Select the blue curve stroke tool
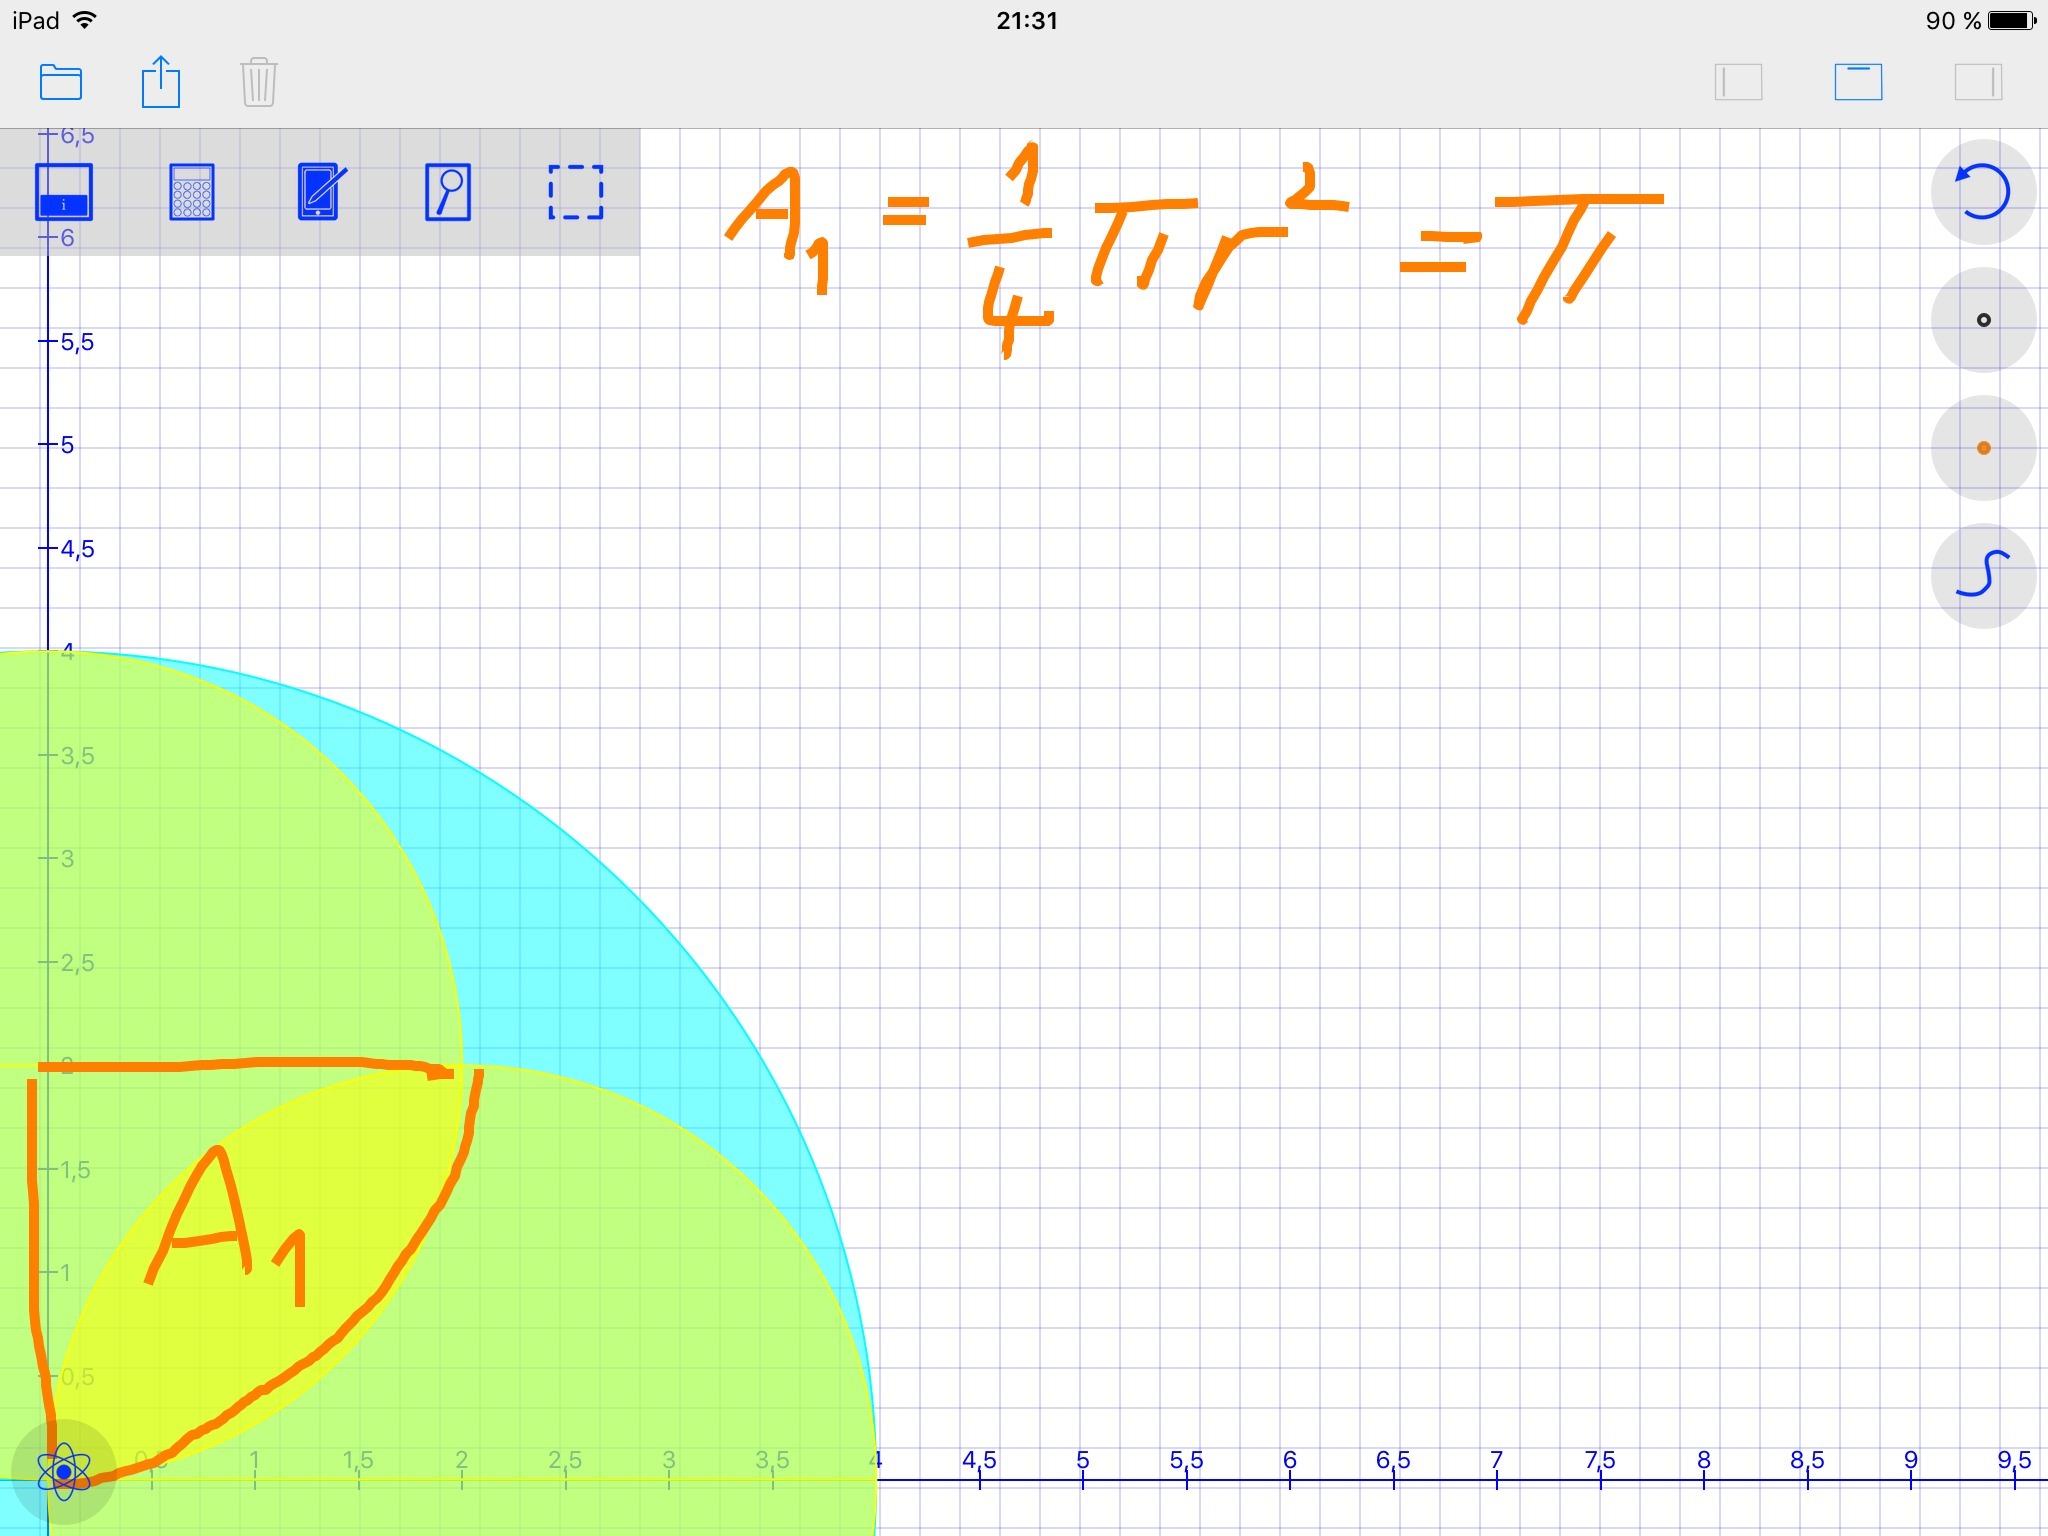The width and height of the screenshot is (2048, 1536). coord(1982,575)
